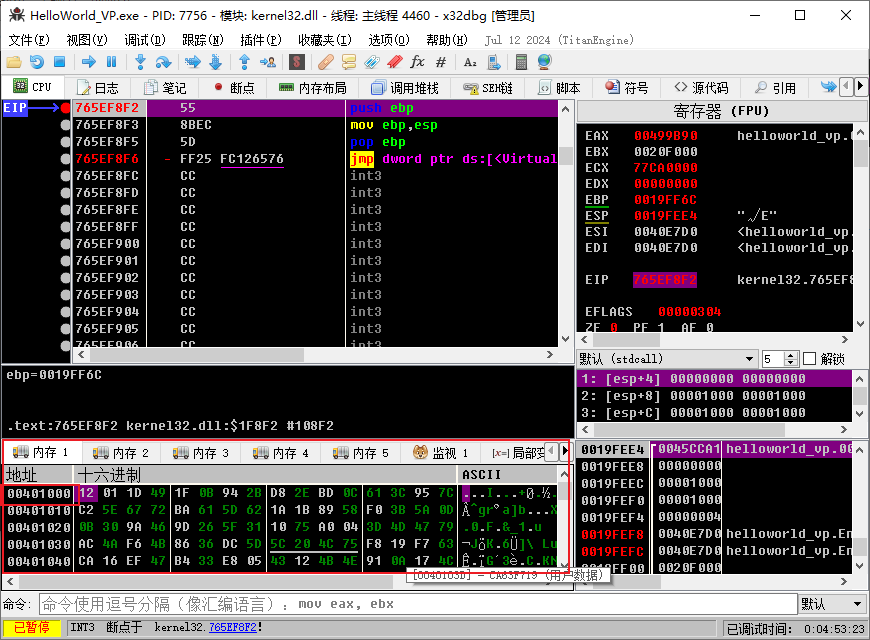Image resolution: width=870 pixels, height=640 pixels.
Task: Click the Step Over toolbar icon
Action: point(161,62)
